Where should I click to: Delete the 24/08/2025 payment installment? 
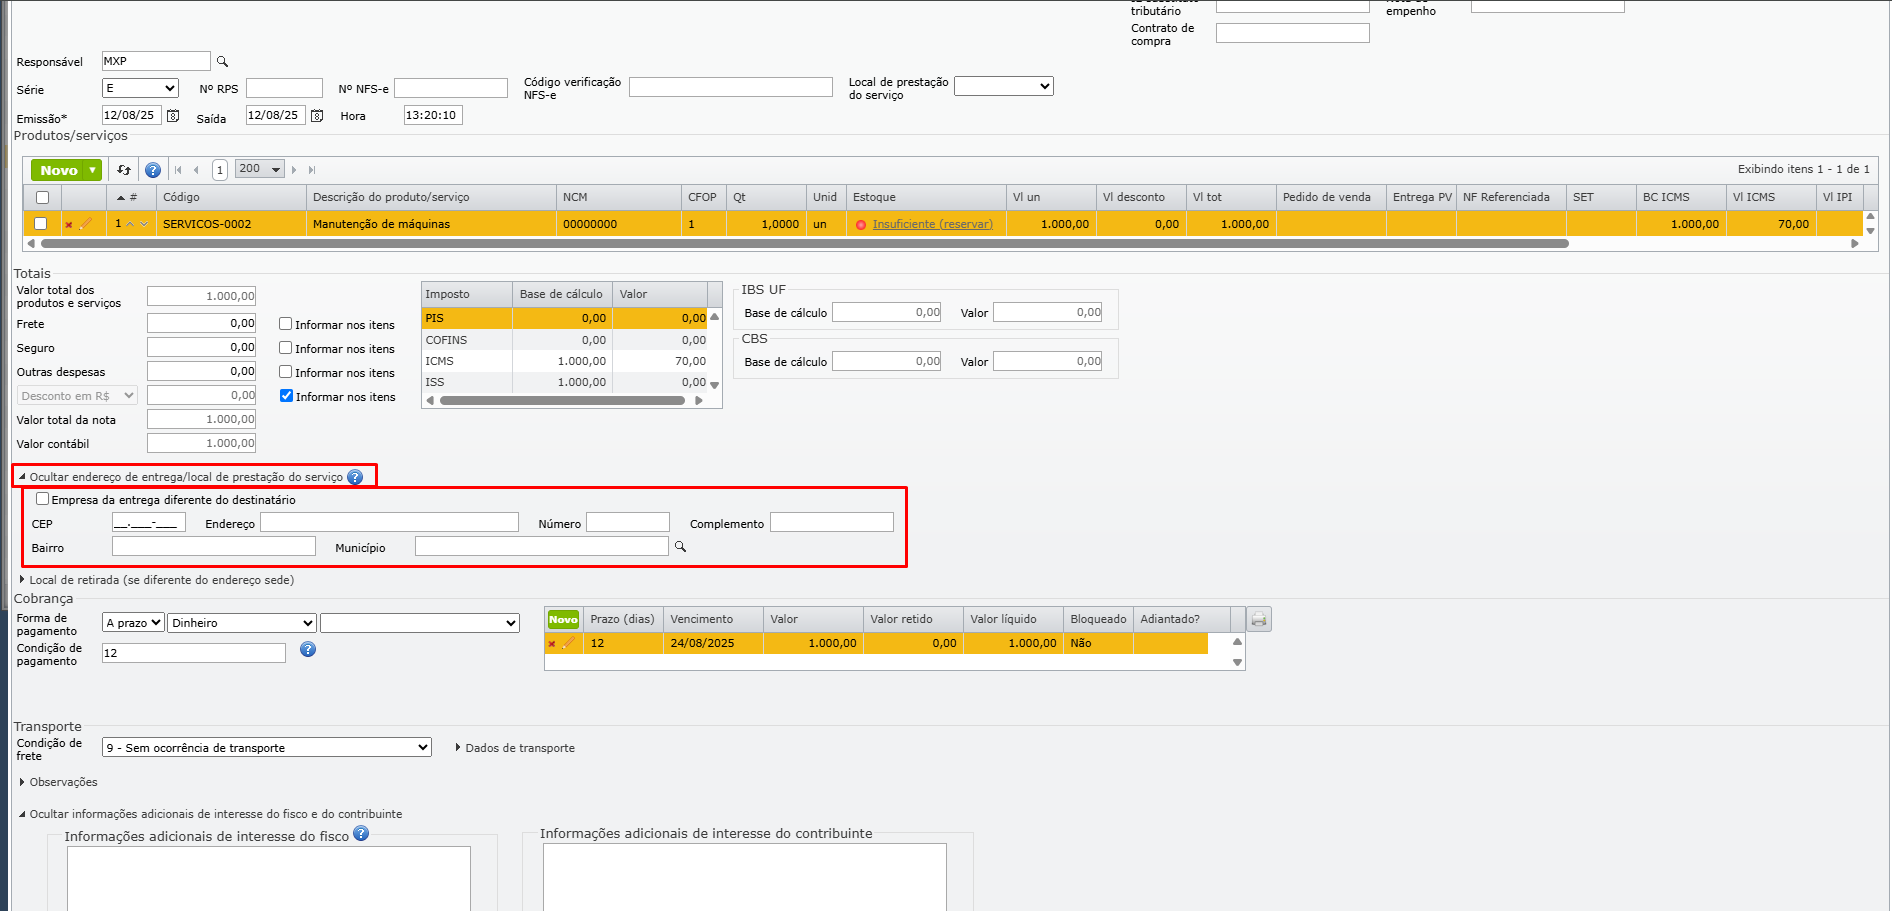pos(552,644)
